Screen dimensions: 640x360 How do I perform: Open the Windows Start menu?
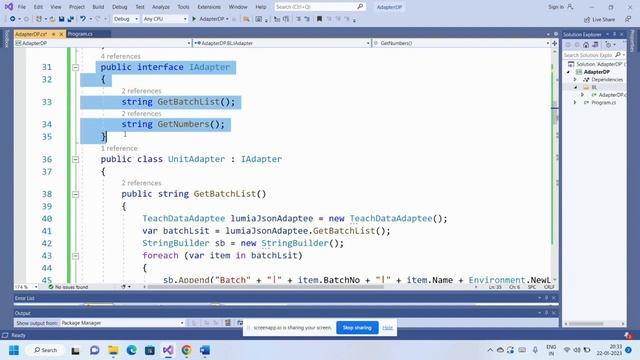tap(14, 350)
